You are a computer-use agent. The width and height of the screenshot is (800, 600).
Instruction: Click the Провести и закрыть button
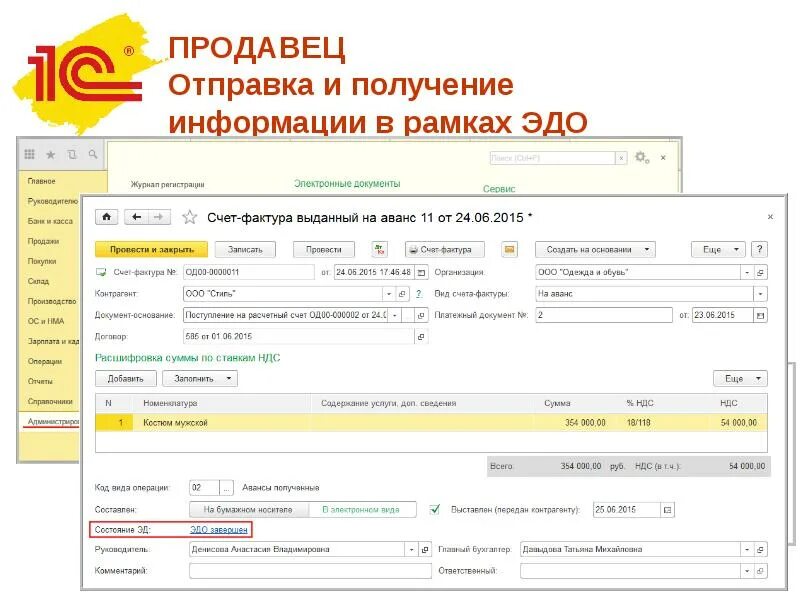[152, 249]
